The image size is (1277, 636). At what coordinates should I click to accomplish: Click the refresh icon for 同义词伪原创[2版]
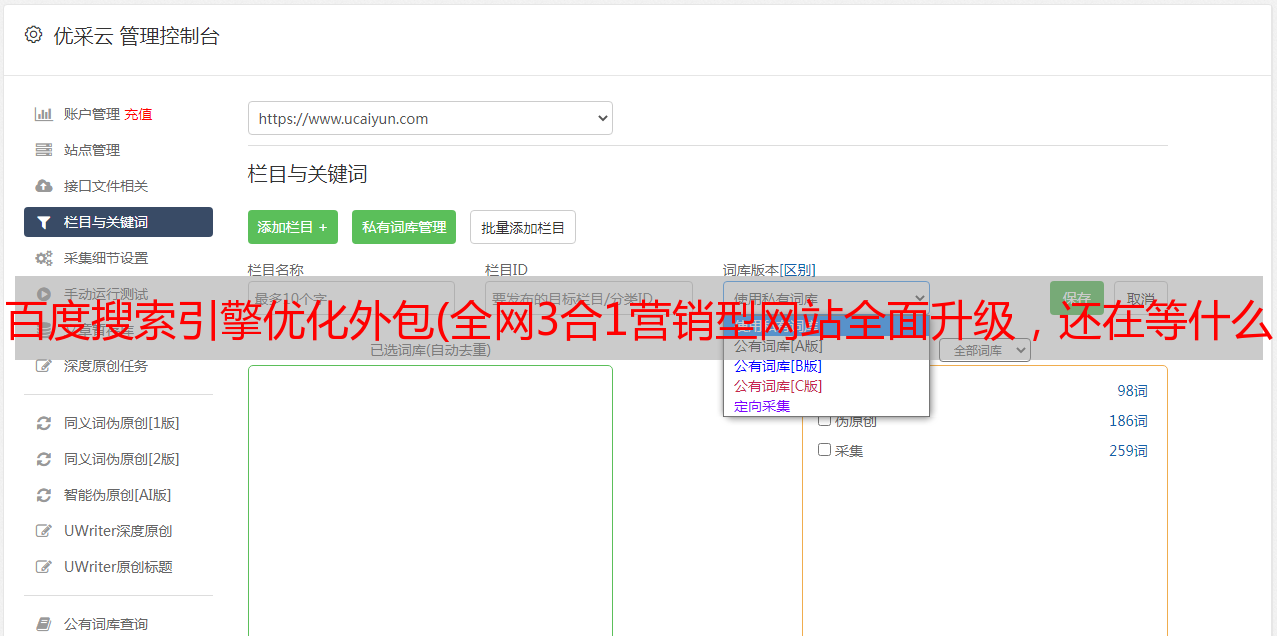point(44,459)
